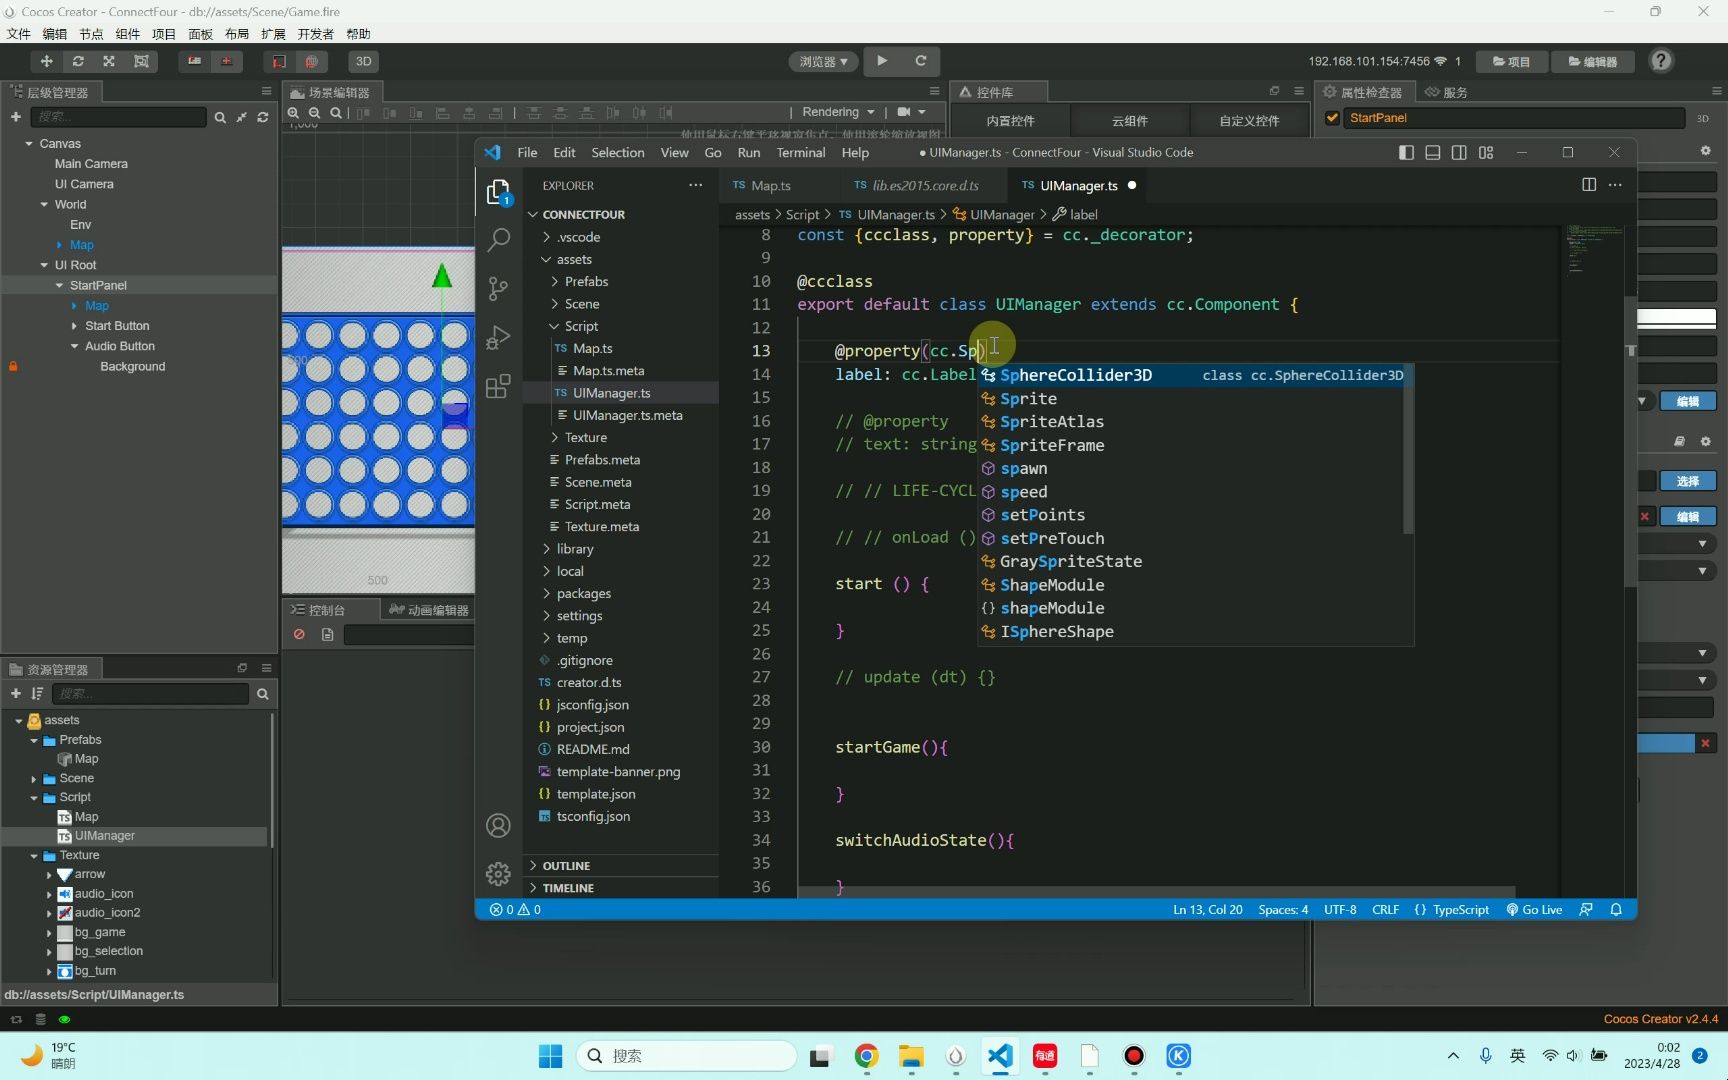
Task: Open editor More Actions ellipsis
Action: pos(1615,185)
